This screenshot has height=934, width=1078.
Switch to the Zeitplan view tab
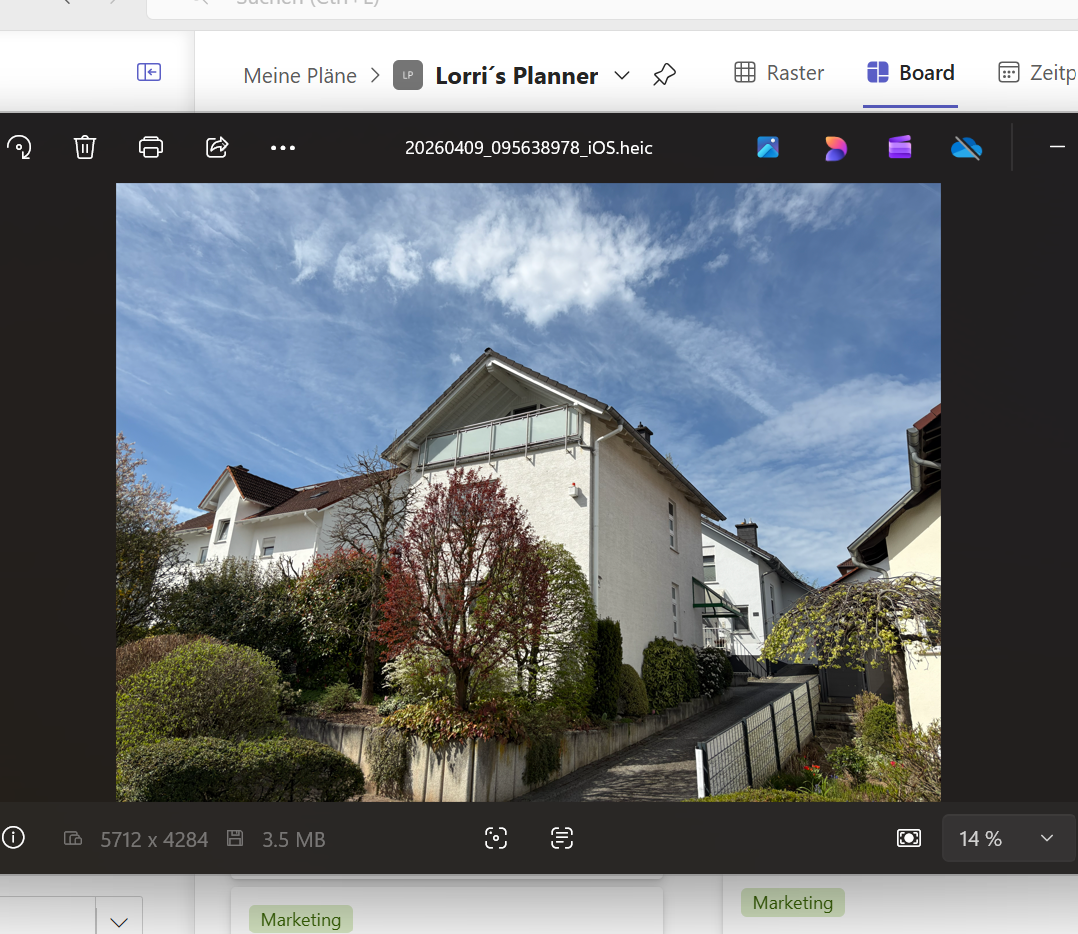pos(1037,72)
